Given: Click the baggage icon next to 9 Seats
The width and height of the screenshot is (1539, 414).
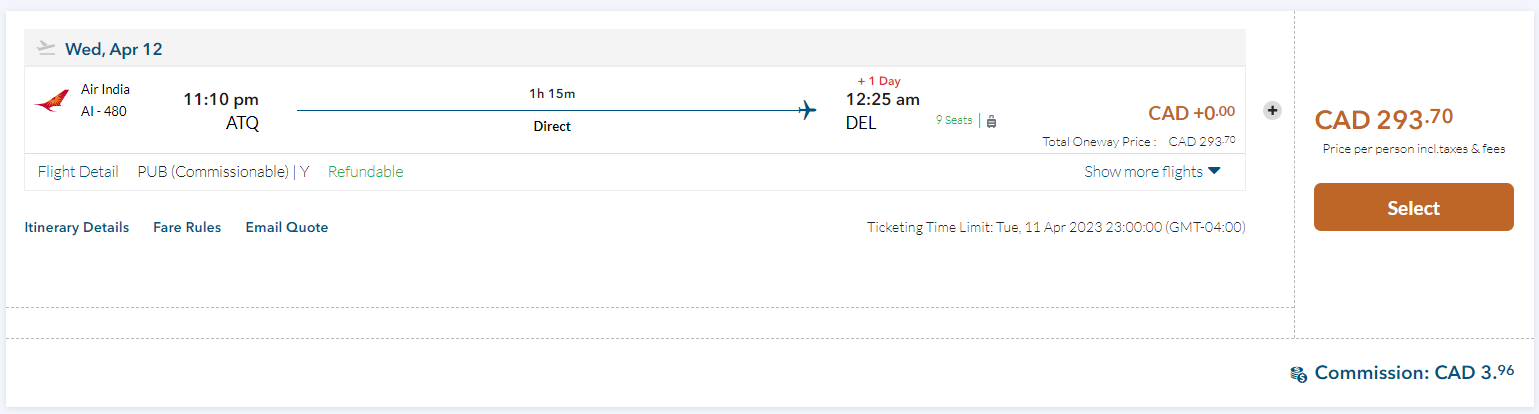Looking at the screenshot, I should [x=991, y=121].
